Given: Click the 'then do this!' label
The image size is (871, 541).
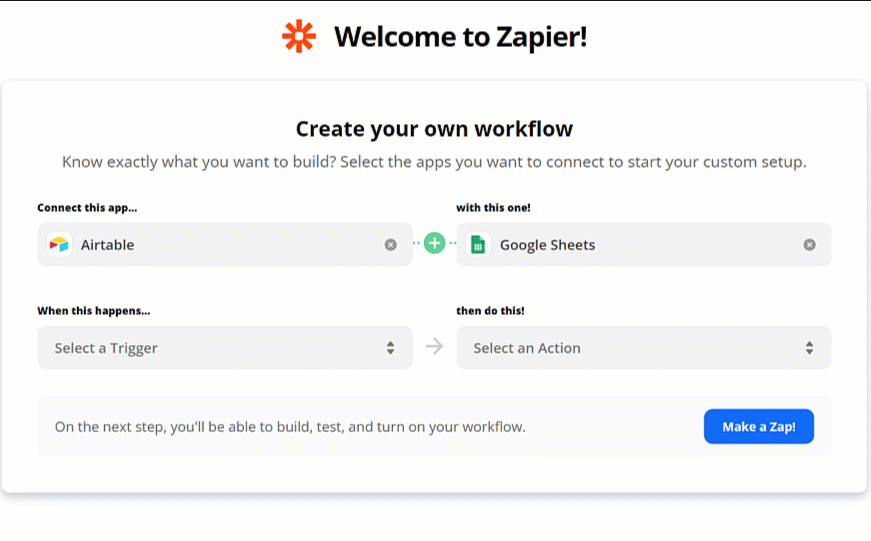Looking at the screenshot, I should 490,310.
